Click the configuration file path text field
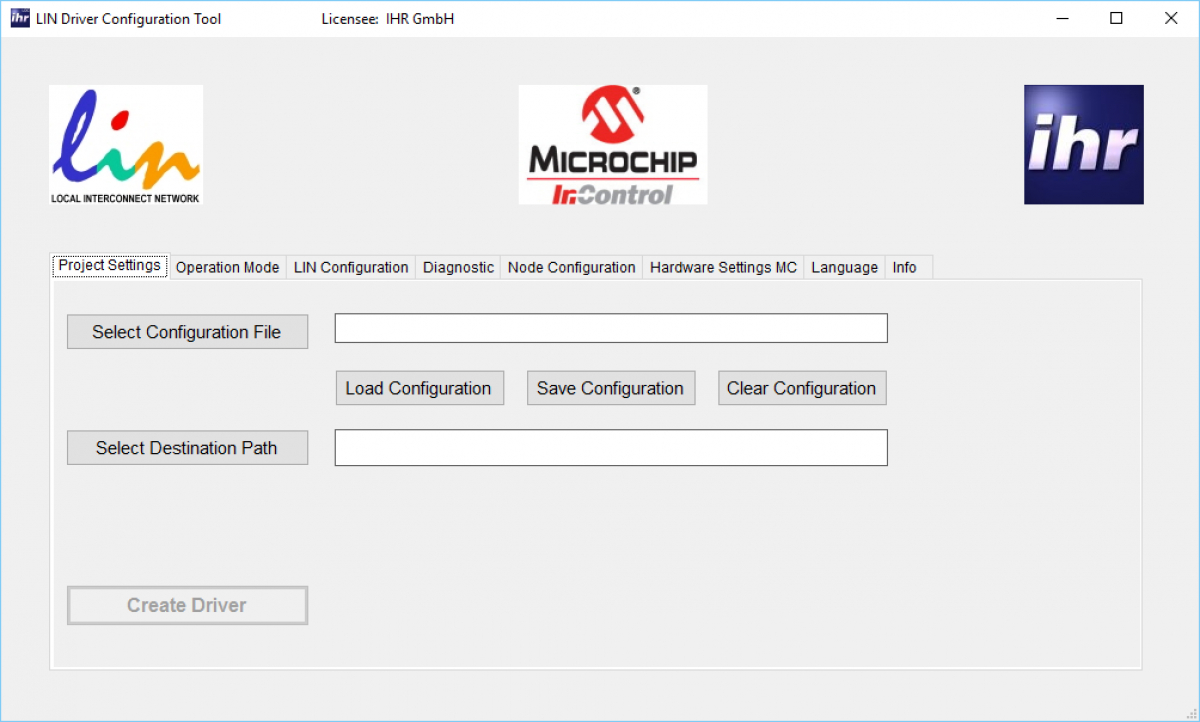Viewport: 1200px width, 722px height. coord(611,327)
